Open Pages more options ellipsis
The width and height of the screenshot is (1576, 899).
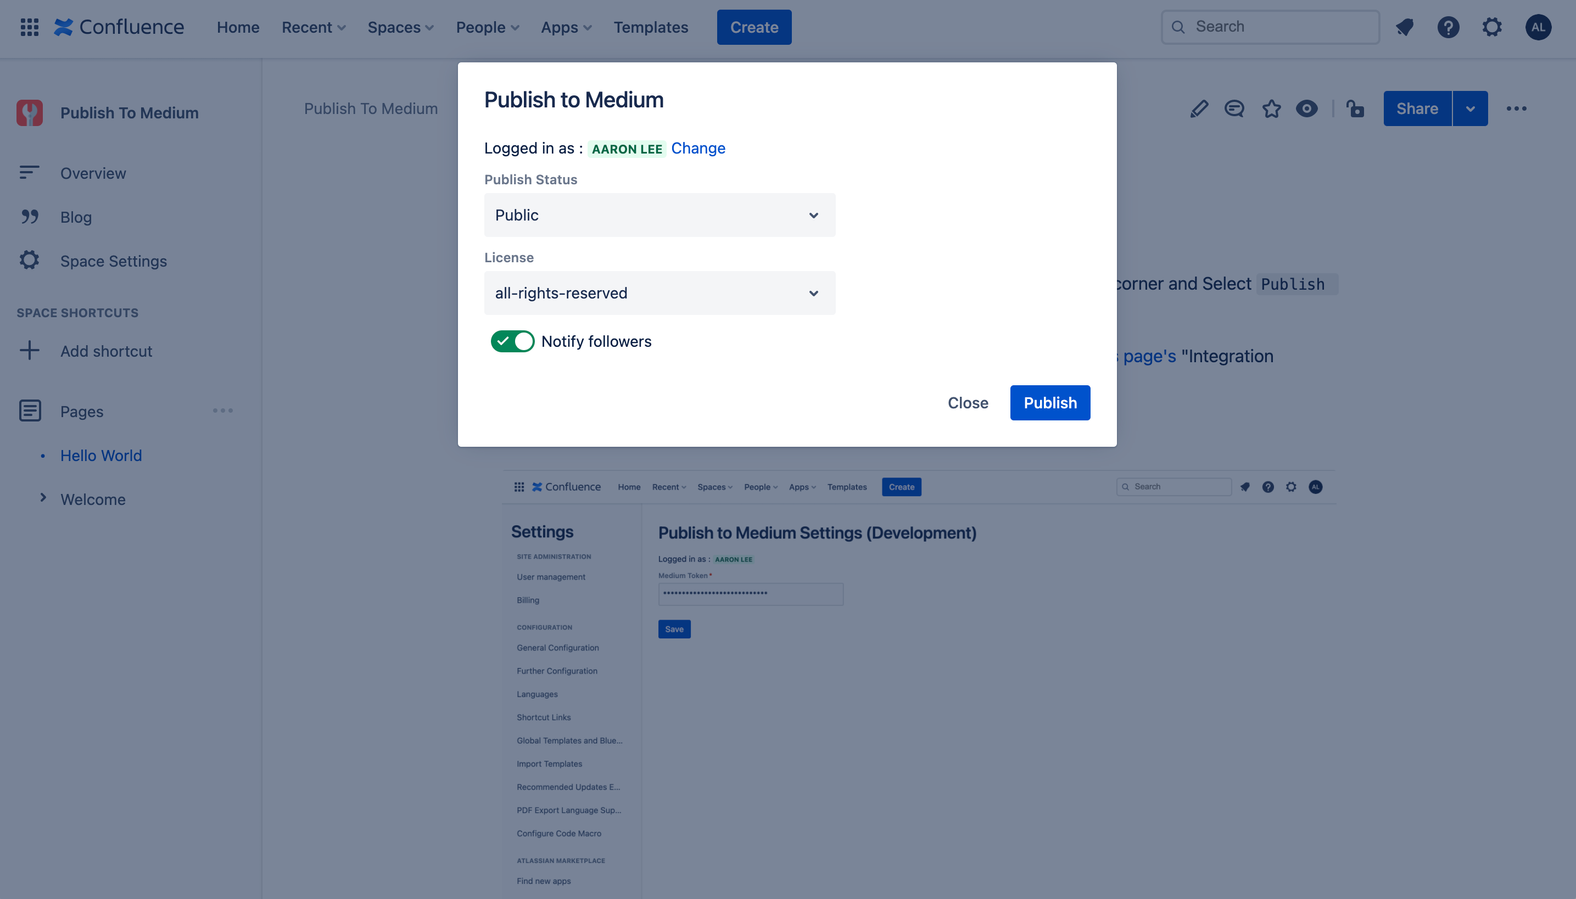click(x=223, y=411)
